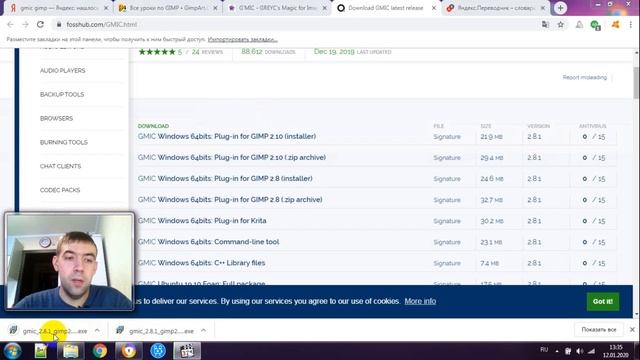Reload the fosshub page
Viewport: 640px width, 360px height.
[40, 24]
